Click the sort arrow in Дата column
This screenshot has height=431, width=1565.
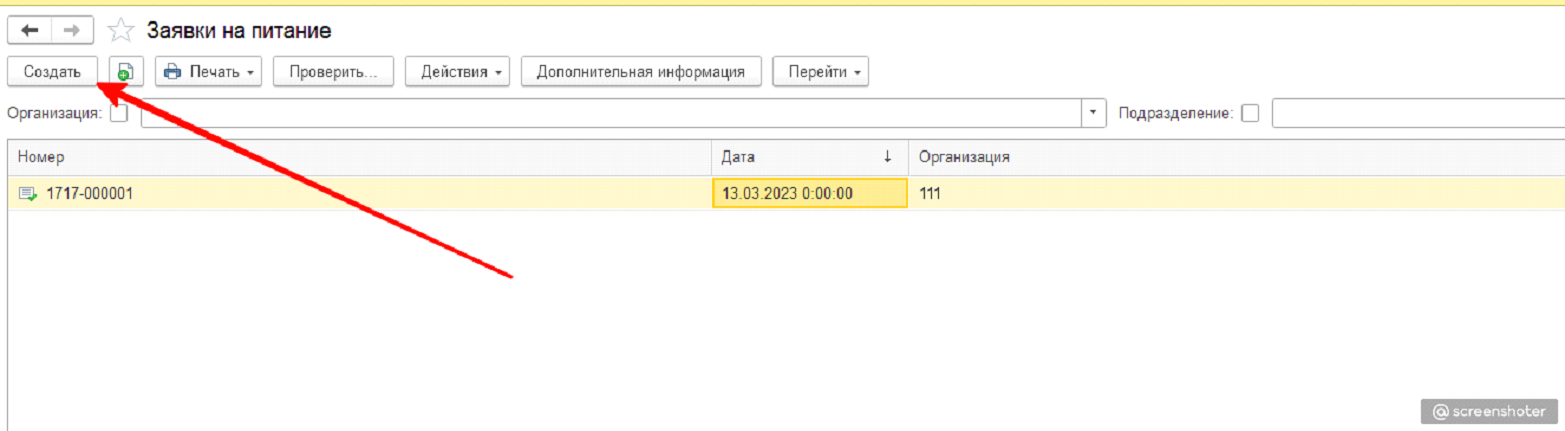[x=887, y=157]
